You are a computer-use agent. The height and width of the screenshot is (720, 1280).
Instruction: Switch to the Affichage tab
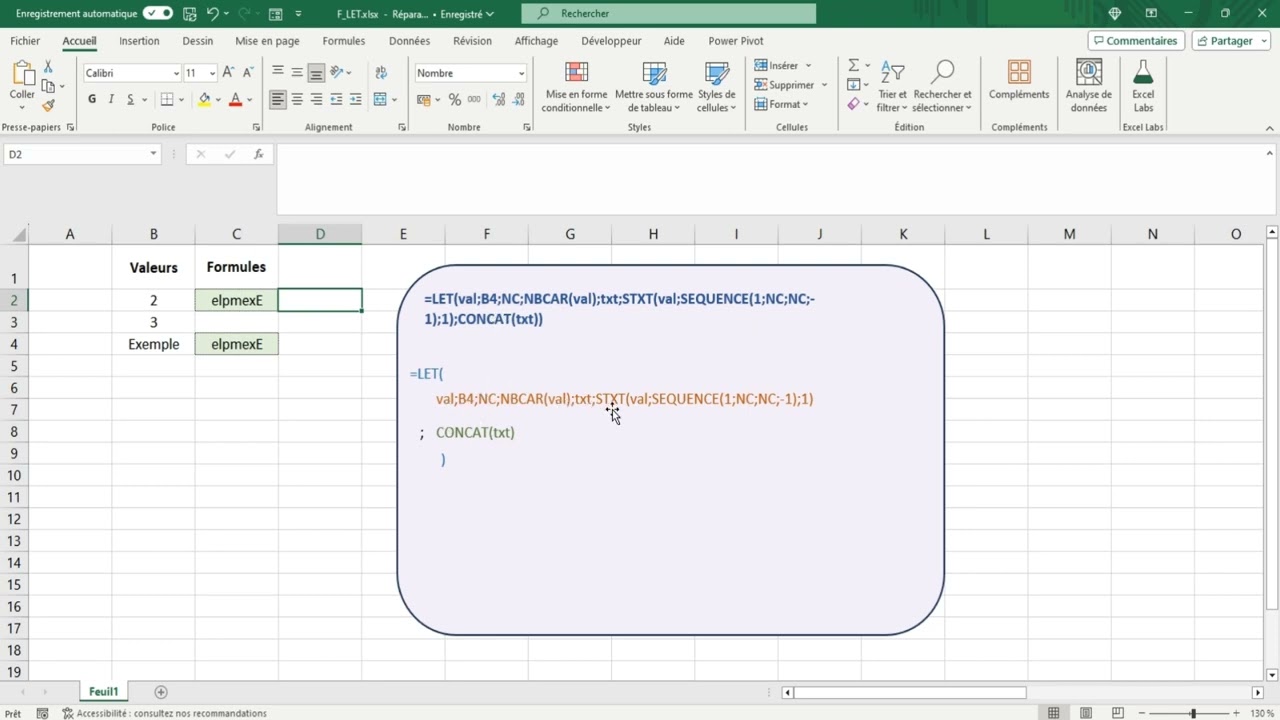click(536, 41)
